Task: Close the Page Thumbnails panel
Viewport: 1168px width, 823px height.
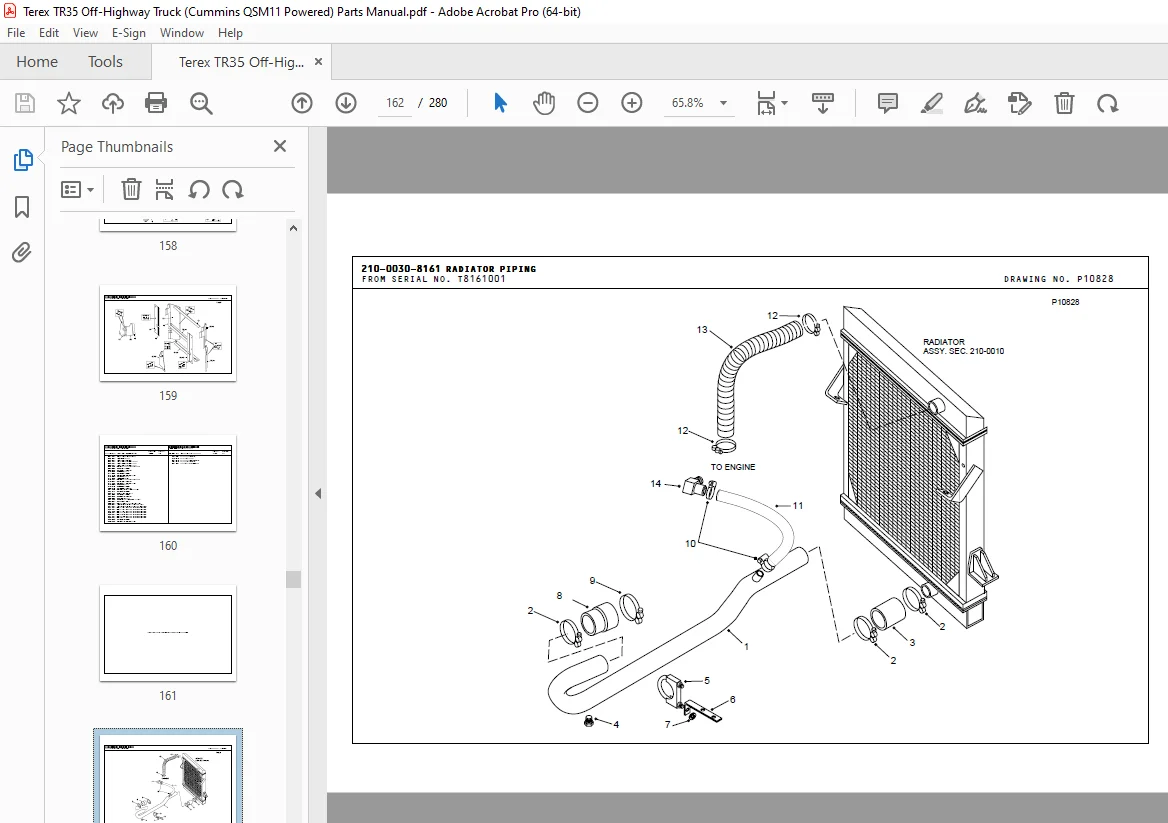Action: [280, 146]
